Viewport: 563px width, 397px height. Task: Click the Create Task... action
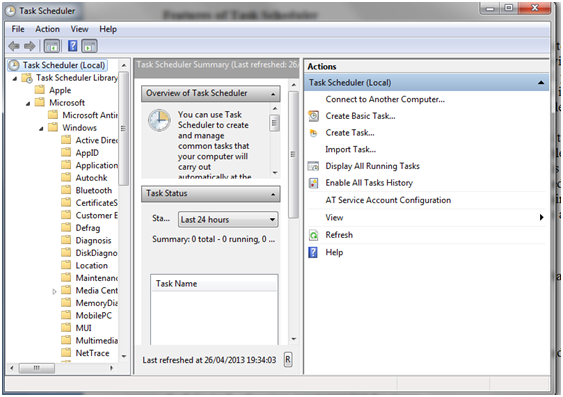[x=350, y=133]
